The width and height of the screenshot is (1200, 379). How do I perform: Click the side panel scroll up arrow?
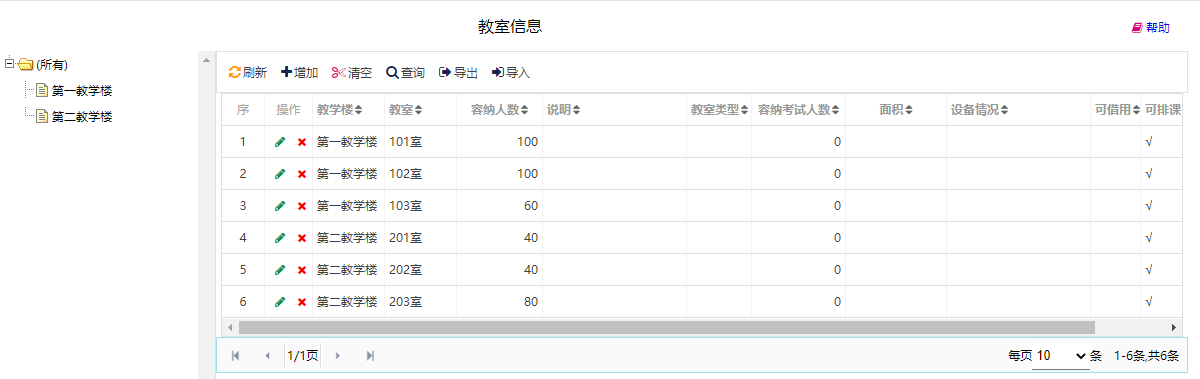tap(207, 60)
